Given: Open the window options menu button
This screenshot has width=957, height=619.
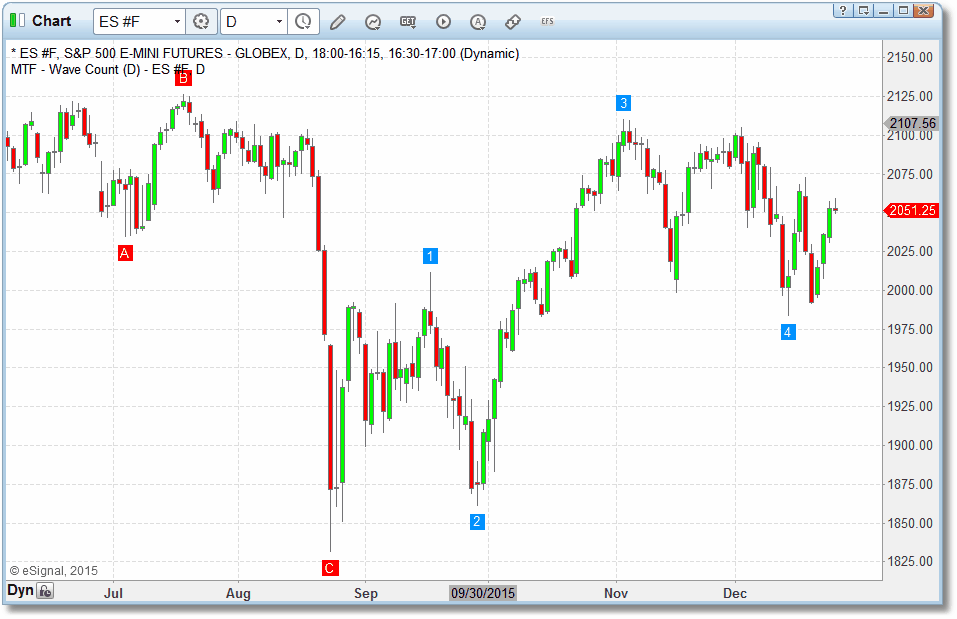Looking at the screenshot, I should pyautogui.click(x=863, y=10).
